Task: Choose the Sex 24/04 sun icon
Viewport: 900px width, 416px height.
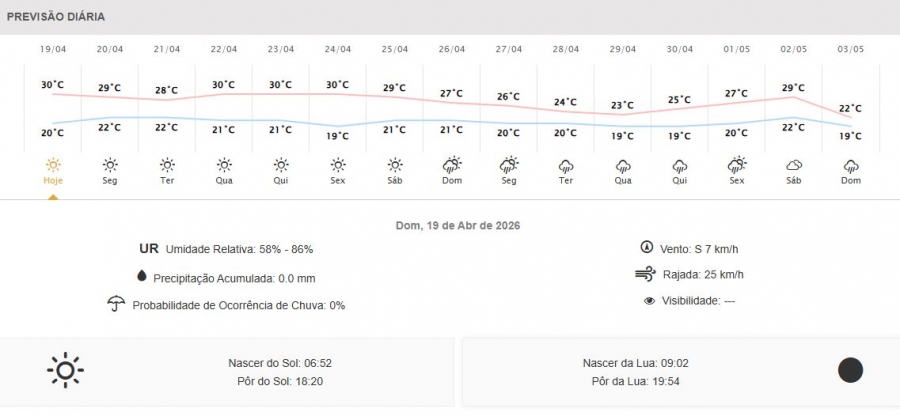Action: (x=338, y=165)
